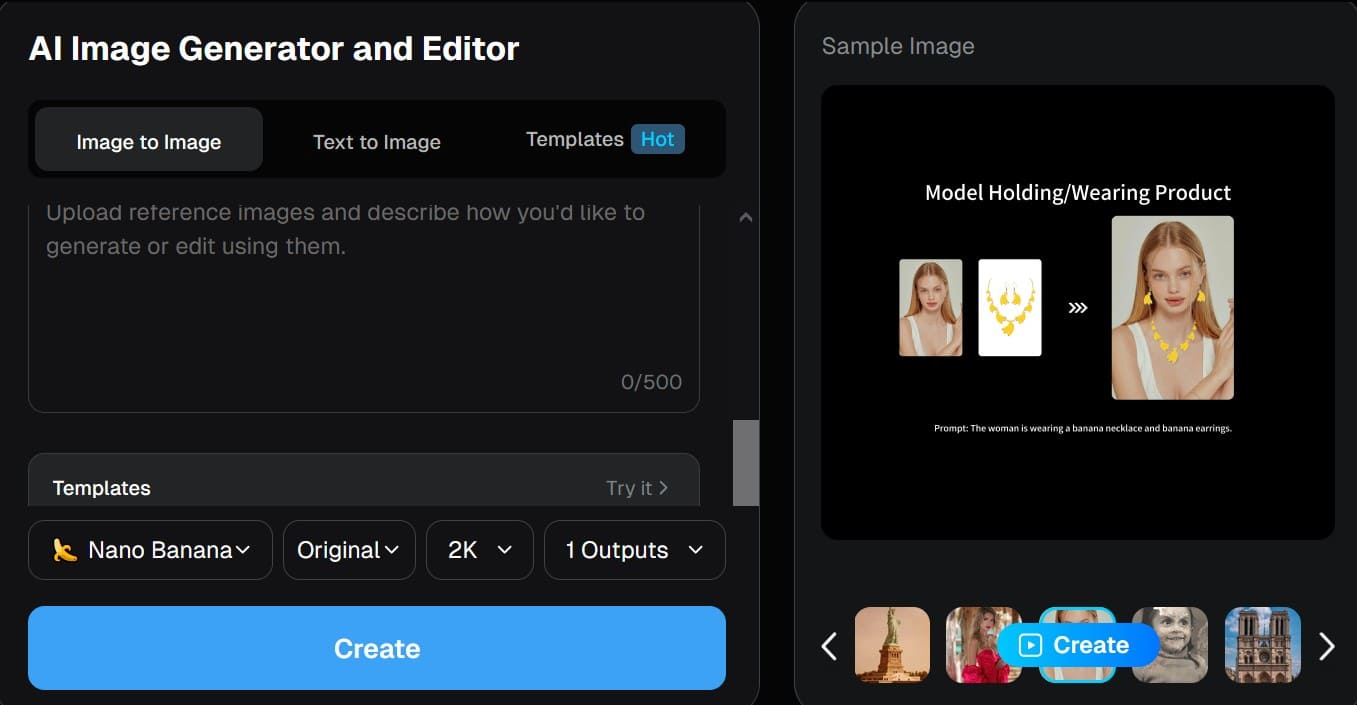Click the previous sample arrow
This screenshot has height=705, width=1357.
click(829, 646)
